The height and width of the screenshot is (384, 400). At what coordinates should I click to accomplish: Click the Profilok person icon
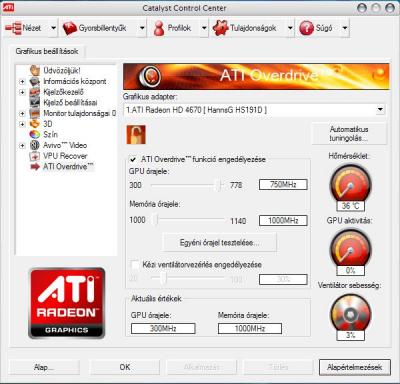point(159,28)
